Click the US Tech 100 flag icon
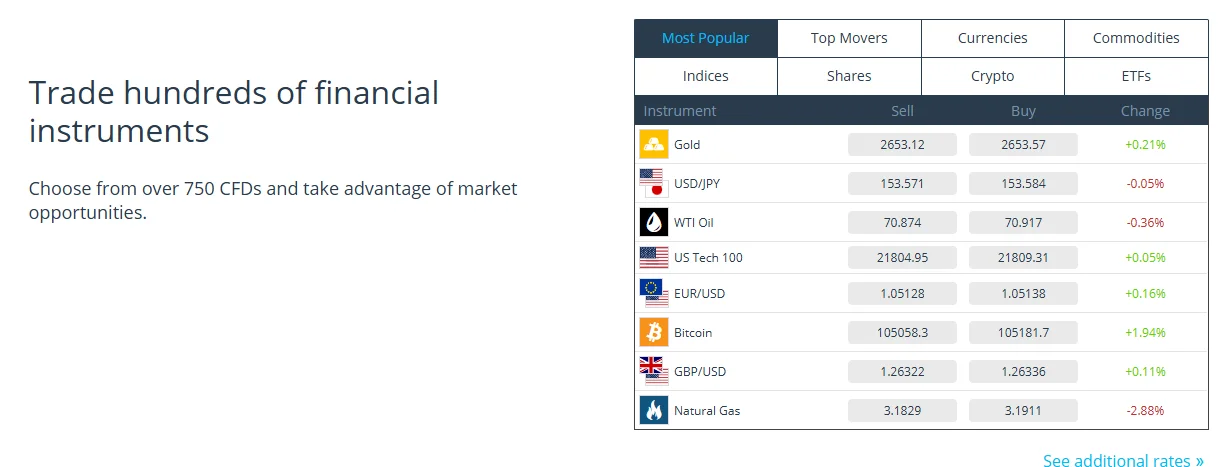Viewport: 1221px width, 467px height. click(x=653, y=257)
